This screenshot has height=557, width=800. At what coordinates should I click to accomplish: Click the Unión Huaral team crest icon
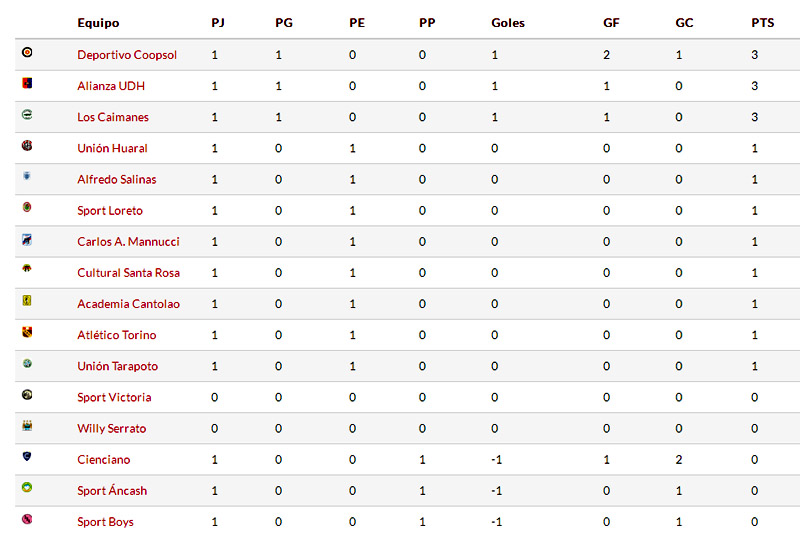coord(27,145)
